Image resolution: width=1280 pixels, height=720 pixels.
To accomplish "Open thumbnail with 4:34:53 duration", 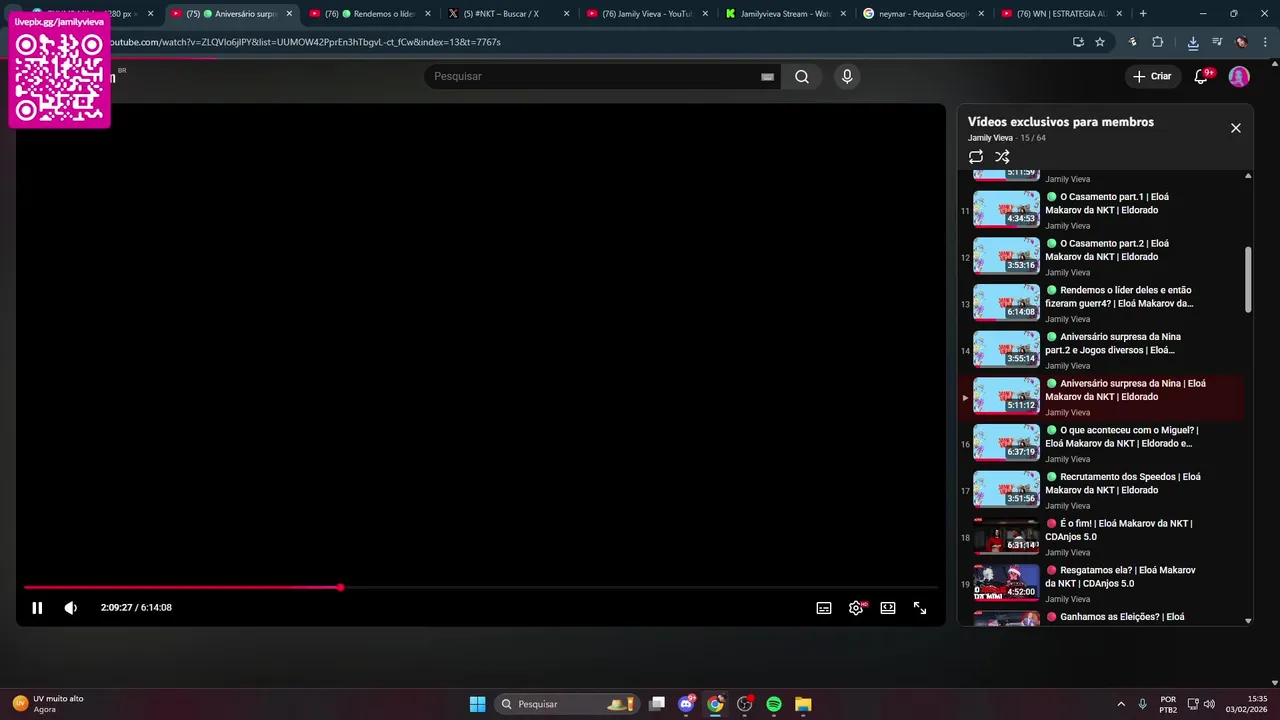I will 1006,209.
